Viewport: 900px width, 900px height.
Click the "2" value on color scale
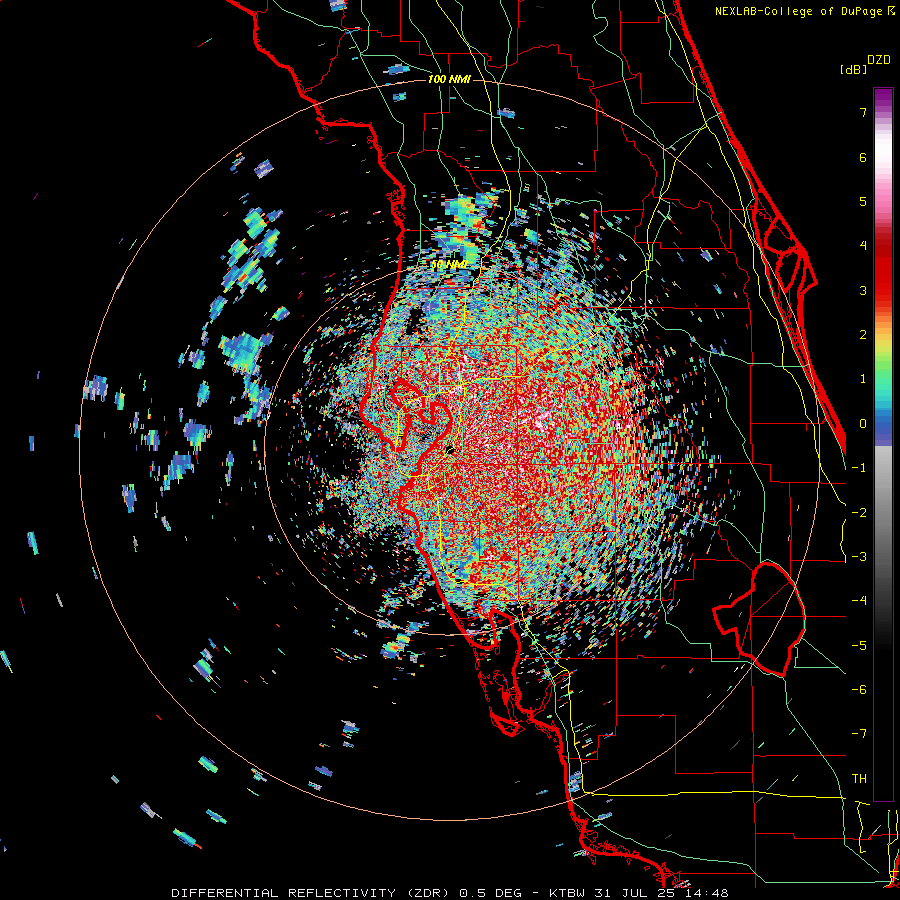coord(863,335)
